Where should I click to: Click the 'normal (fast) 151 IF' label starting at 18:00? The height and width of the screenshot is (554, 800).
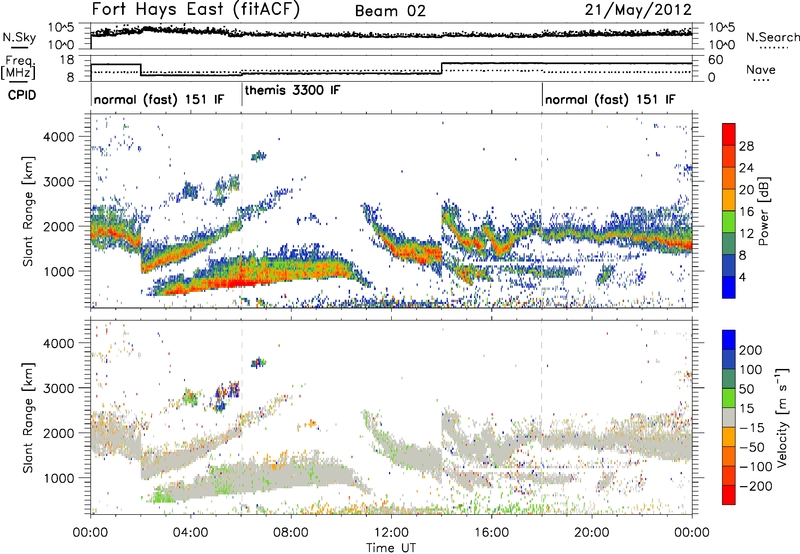[x=610, y=99]
